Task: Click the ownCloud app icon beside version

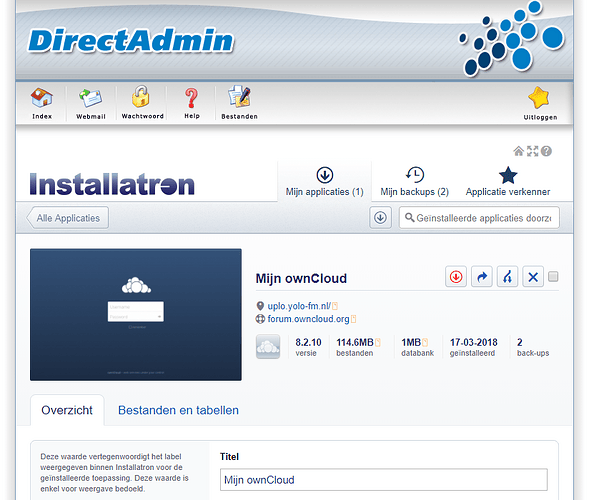Action: click(x=268, y=346)
